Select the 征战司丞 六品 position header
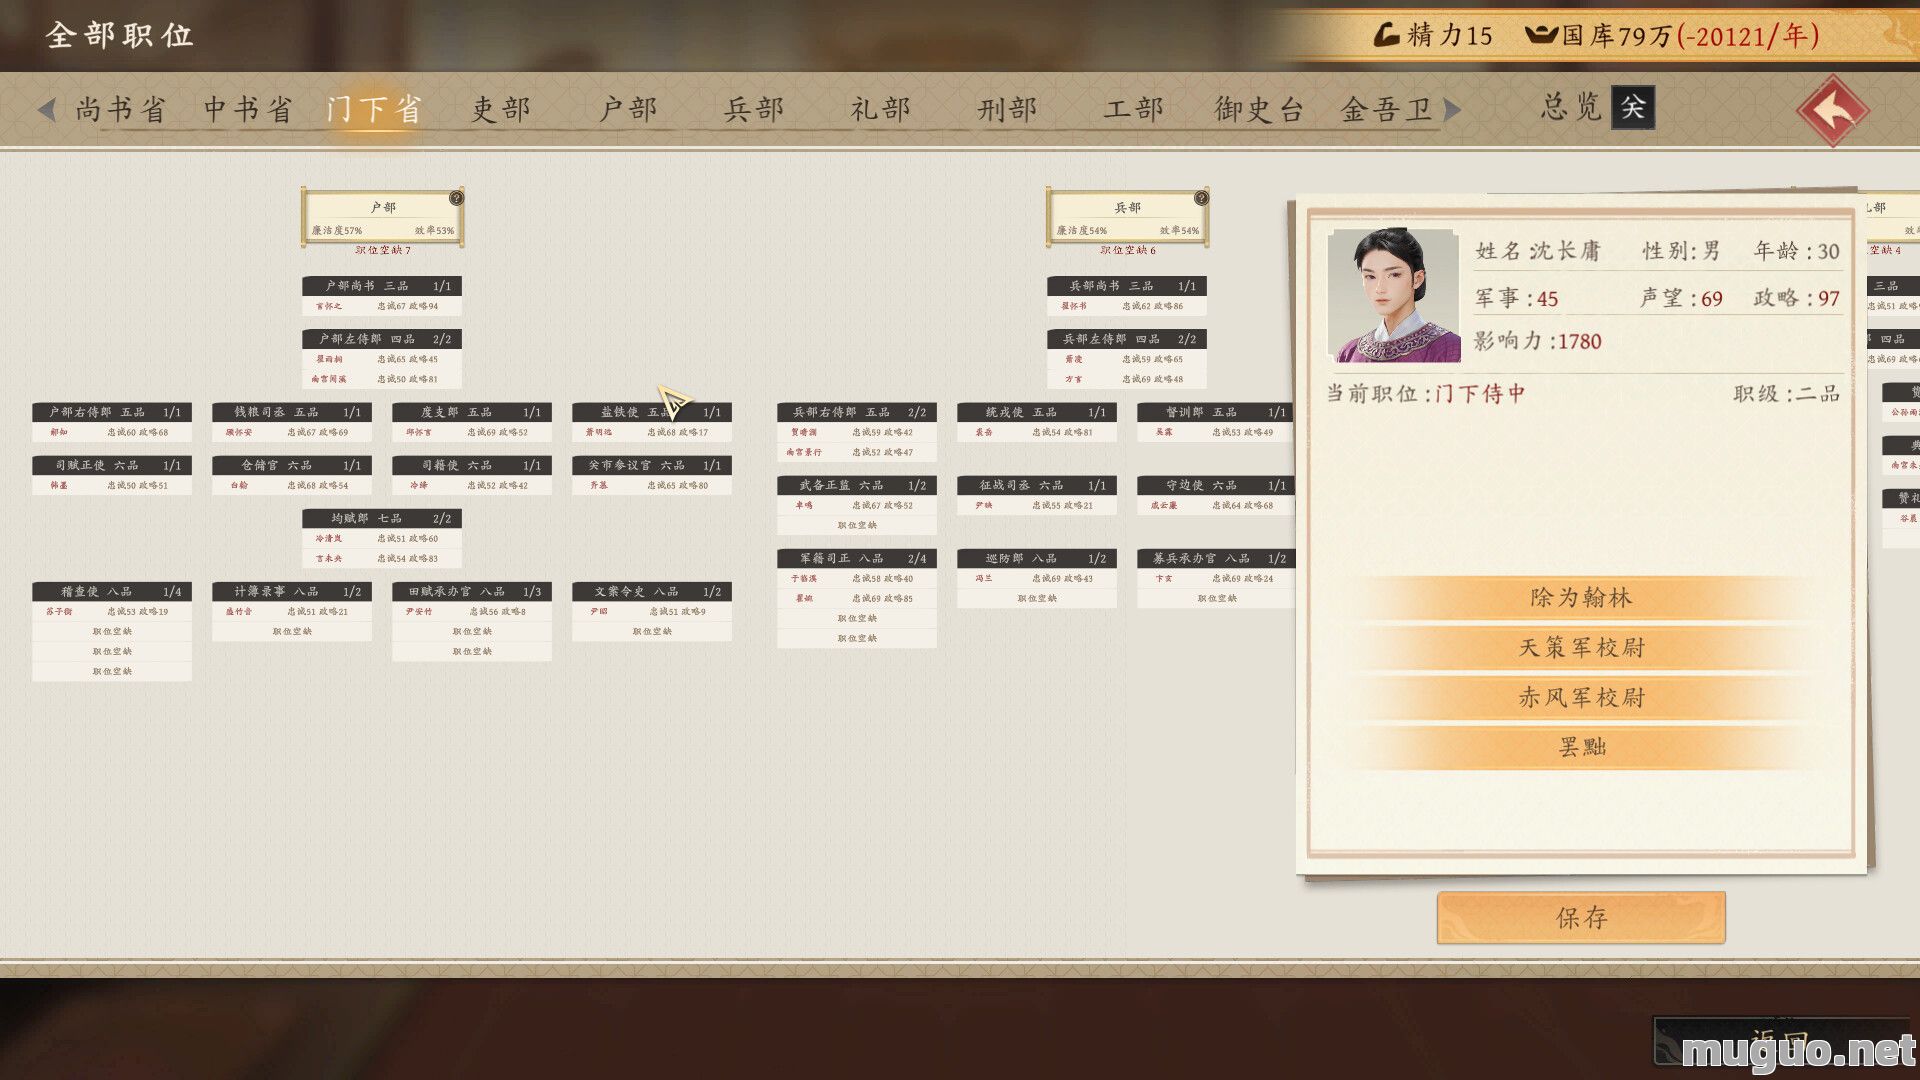Image resolution: width=1920 pixels, height=1080 pixels. [x=1037, y=485]
